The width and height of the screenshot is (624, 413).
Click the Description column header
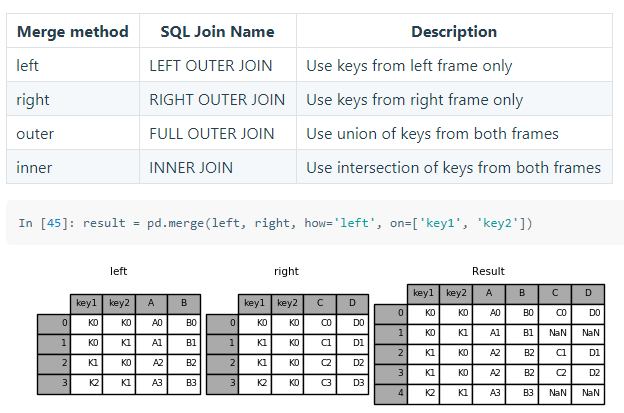pos(453,31)
